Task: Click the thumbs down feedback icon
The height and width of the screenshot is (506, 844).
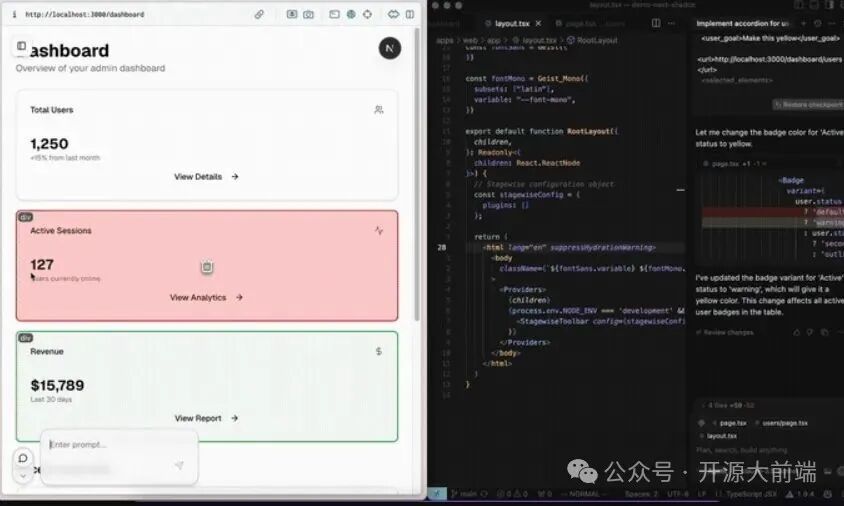Action: [x=810, y=333]
